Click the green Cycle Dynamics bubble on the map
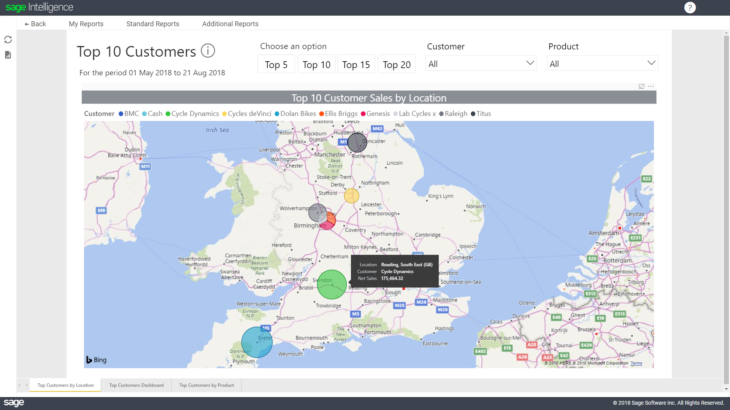730x410 pixels. [332, 284]
